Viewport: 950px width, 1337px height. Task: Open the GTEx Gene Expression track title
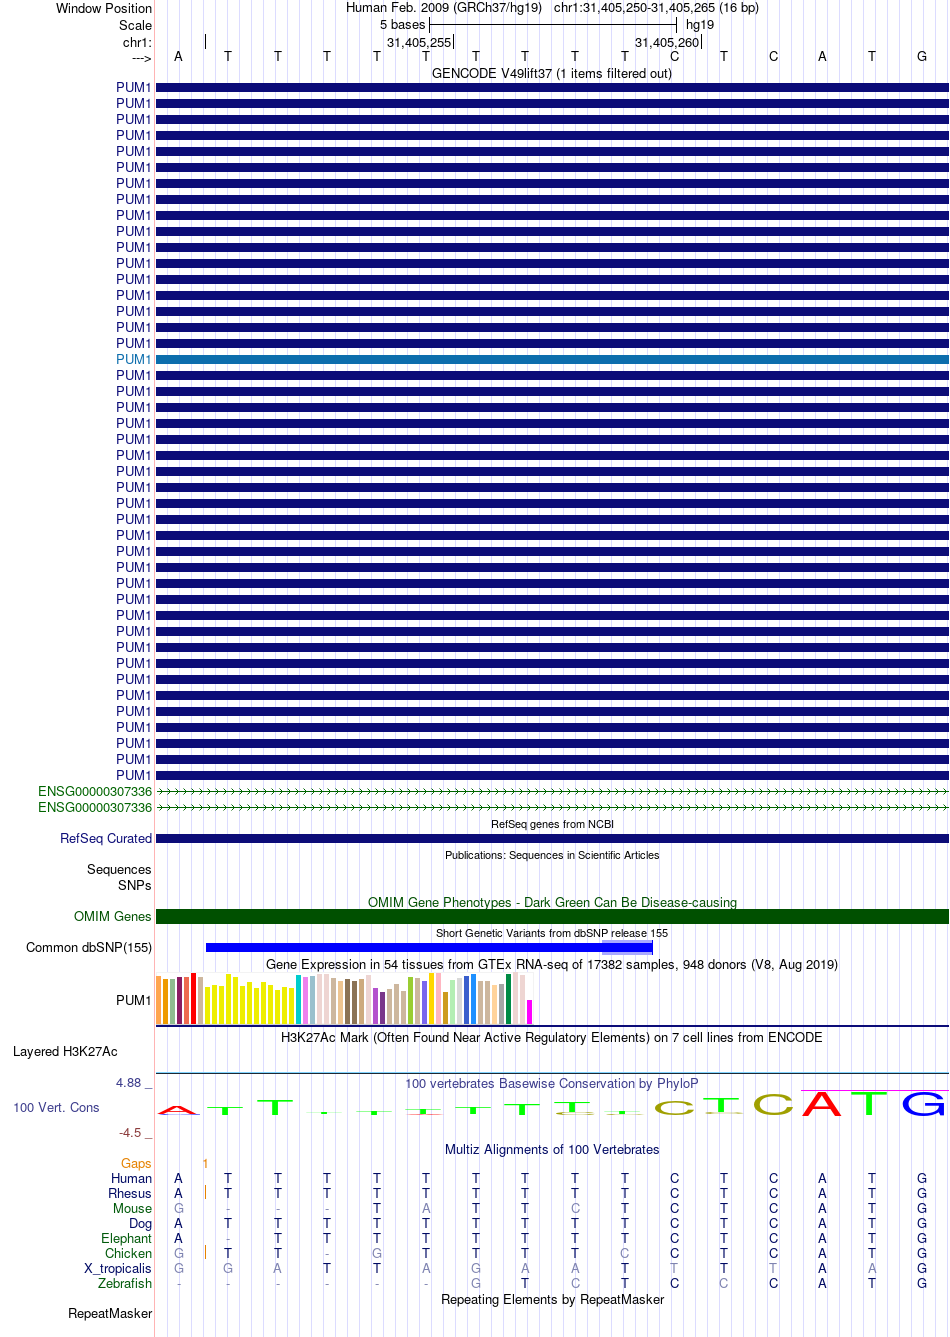pos(552,964)
